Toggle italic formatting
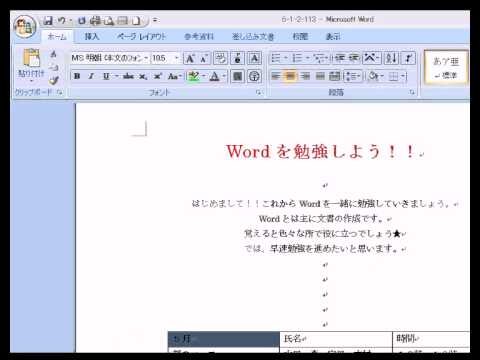Viewport: 480px width, 360px height. 91,76
